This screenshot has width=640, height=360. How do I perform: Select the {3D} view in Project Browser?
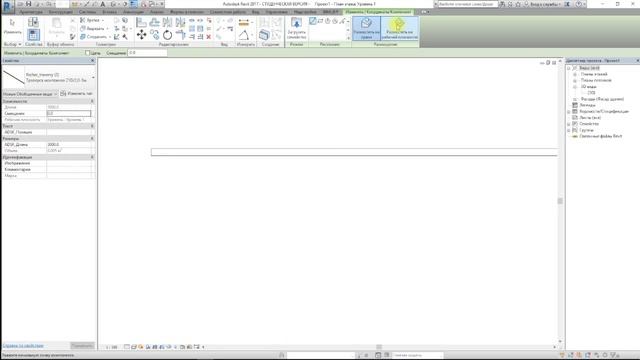[x=591, y=93]
